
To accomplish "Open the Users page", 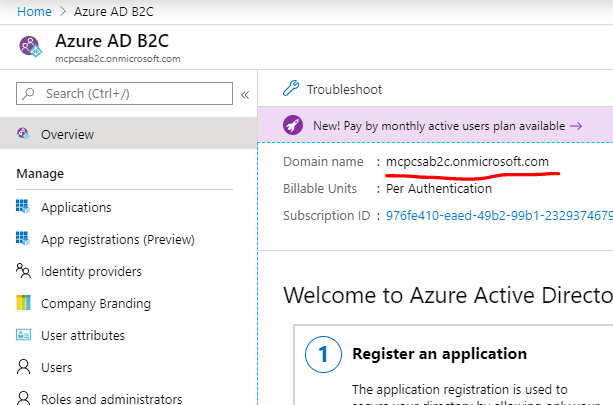I will (57, 367).
